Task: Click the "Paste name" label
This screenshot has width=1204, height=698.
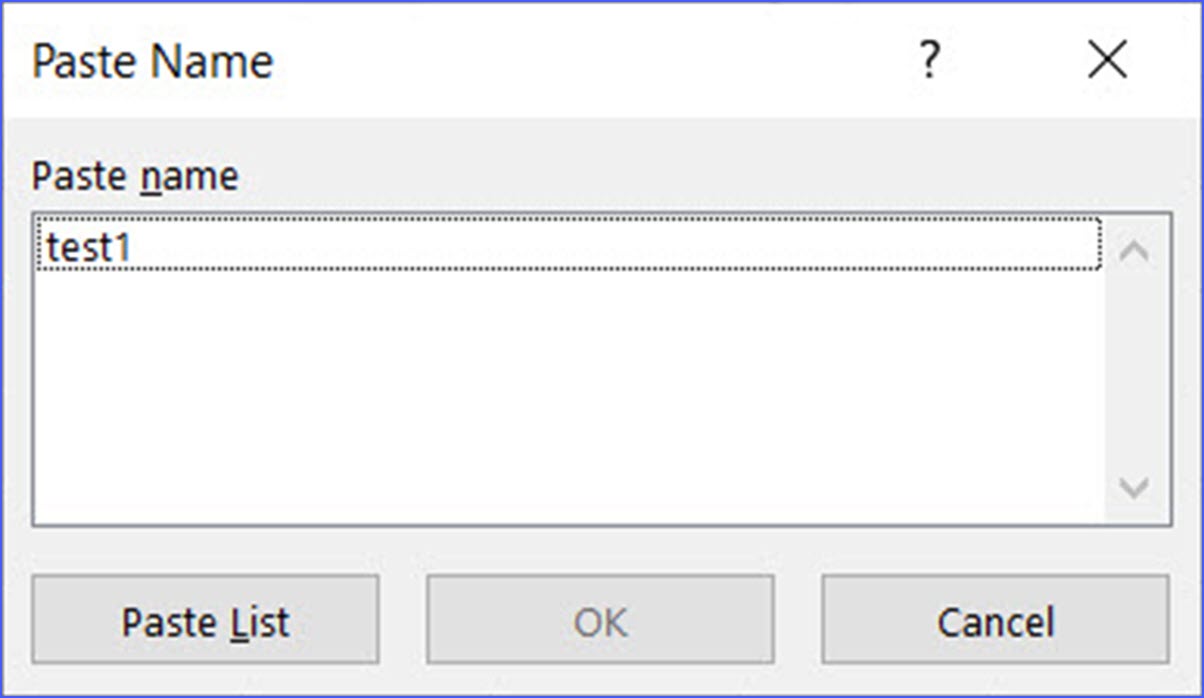Action: 135,176
